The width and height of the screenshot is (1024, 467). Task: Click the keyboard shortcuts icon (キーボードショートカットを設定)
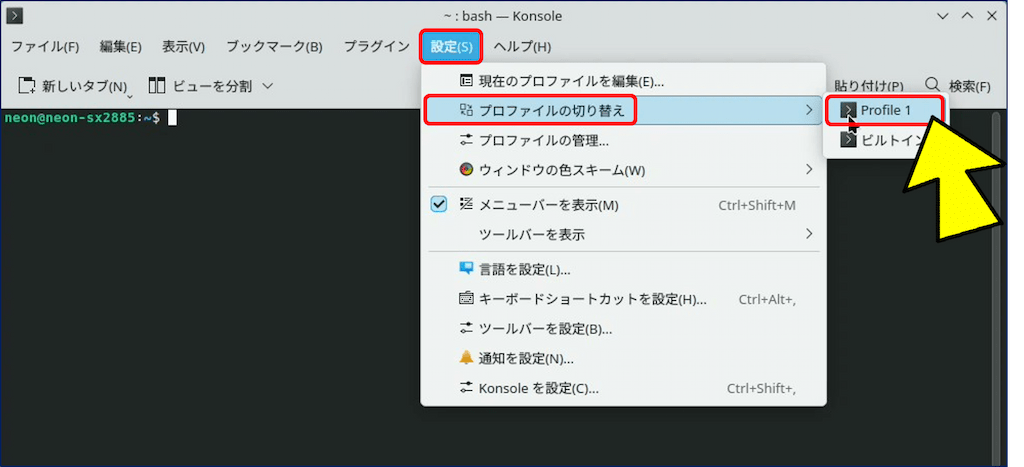(466, 298)
